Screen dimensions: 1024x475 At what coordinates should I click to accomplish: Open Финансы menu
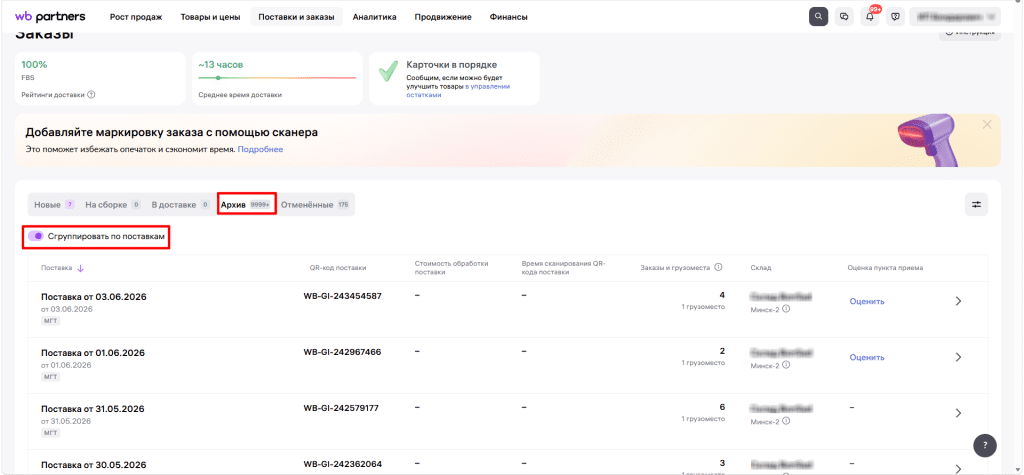(508, 17)
